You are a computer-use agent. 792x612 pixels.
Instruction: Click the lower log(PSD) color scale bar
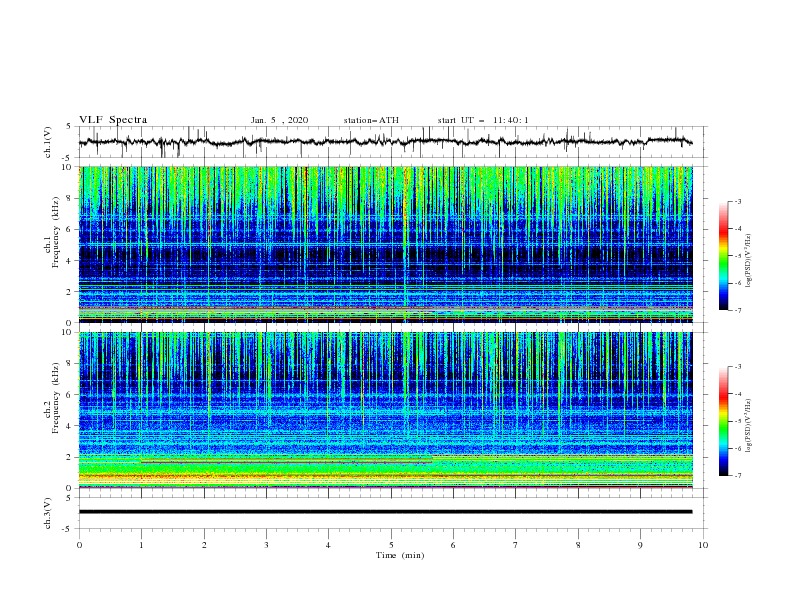723,421
